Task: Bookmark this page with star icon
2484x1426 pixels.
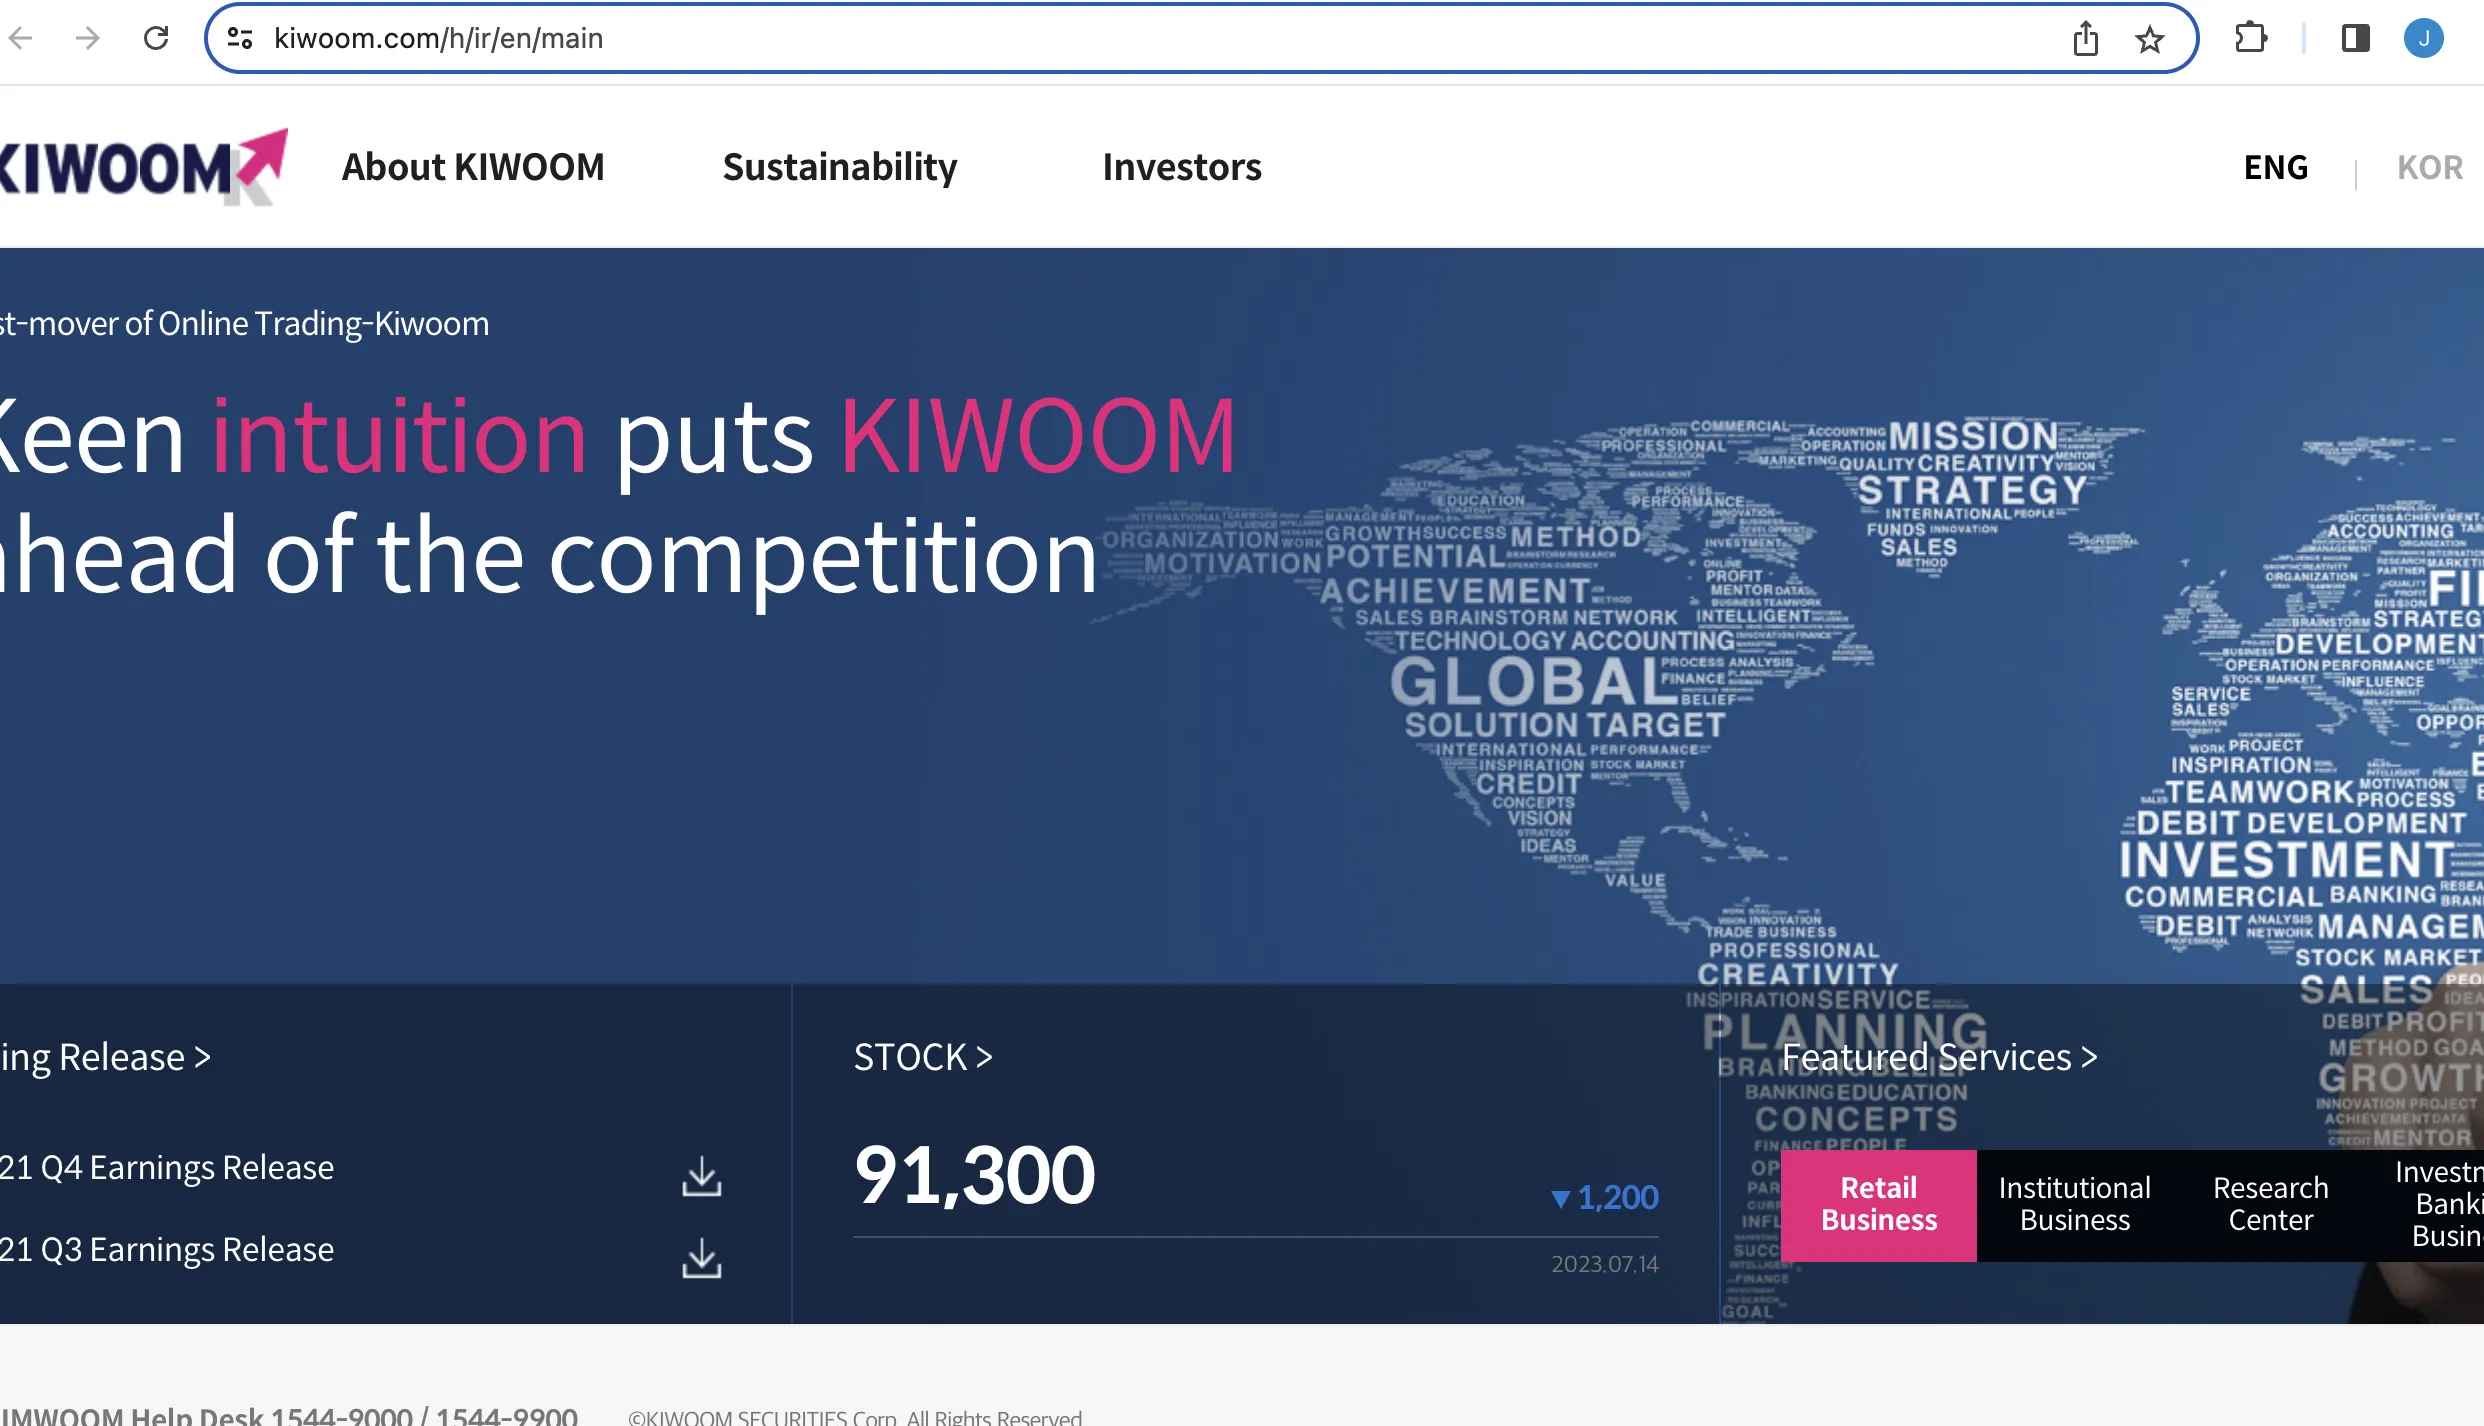Action: coord(2150,39)
